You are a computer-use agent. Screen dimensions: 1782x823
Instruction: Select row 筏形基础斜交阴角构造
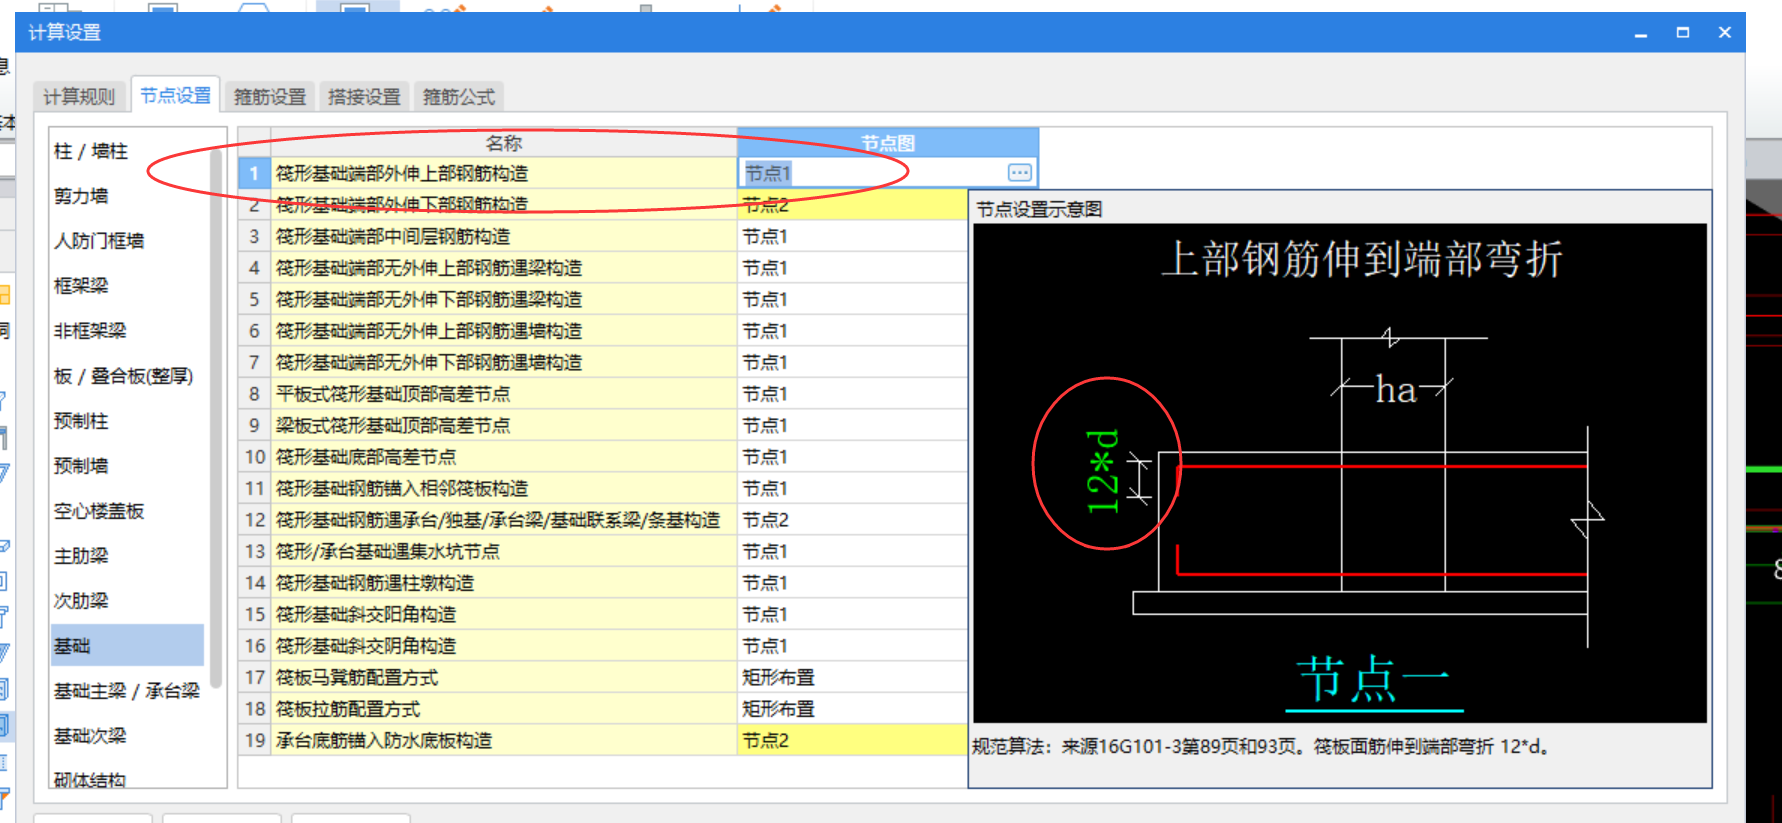tap(503, 646)
